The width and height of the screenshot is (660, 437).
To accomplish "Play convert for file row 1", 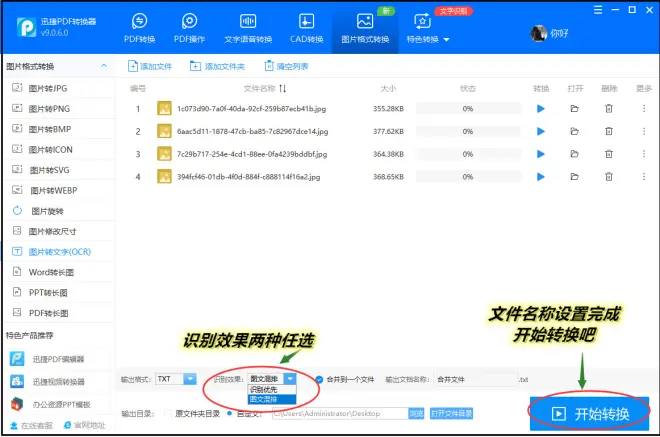I will point(541,108).
